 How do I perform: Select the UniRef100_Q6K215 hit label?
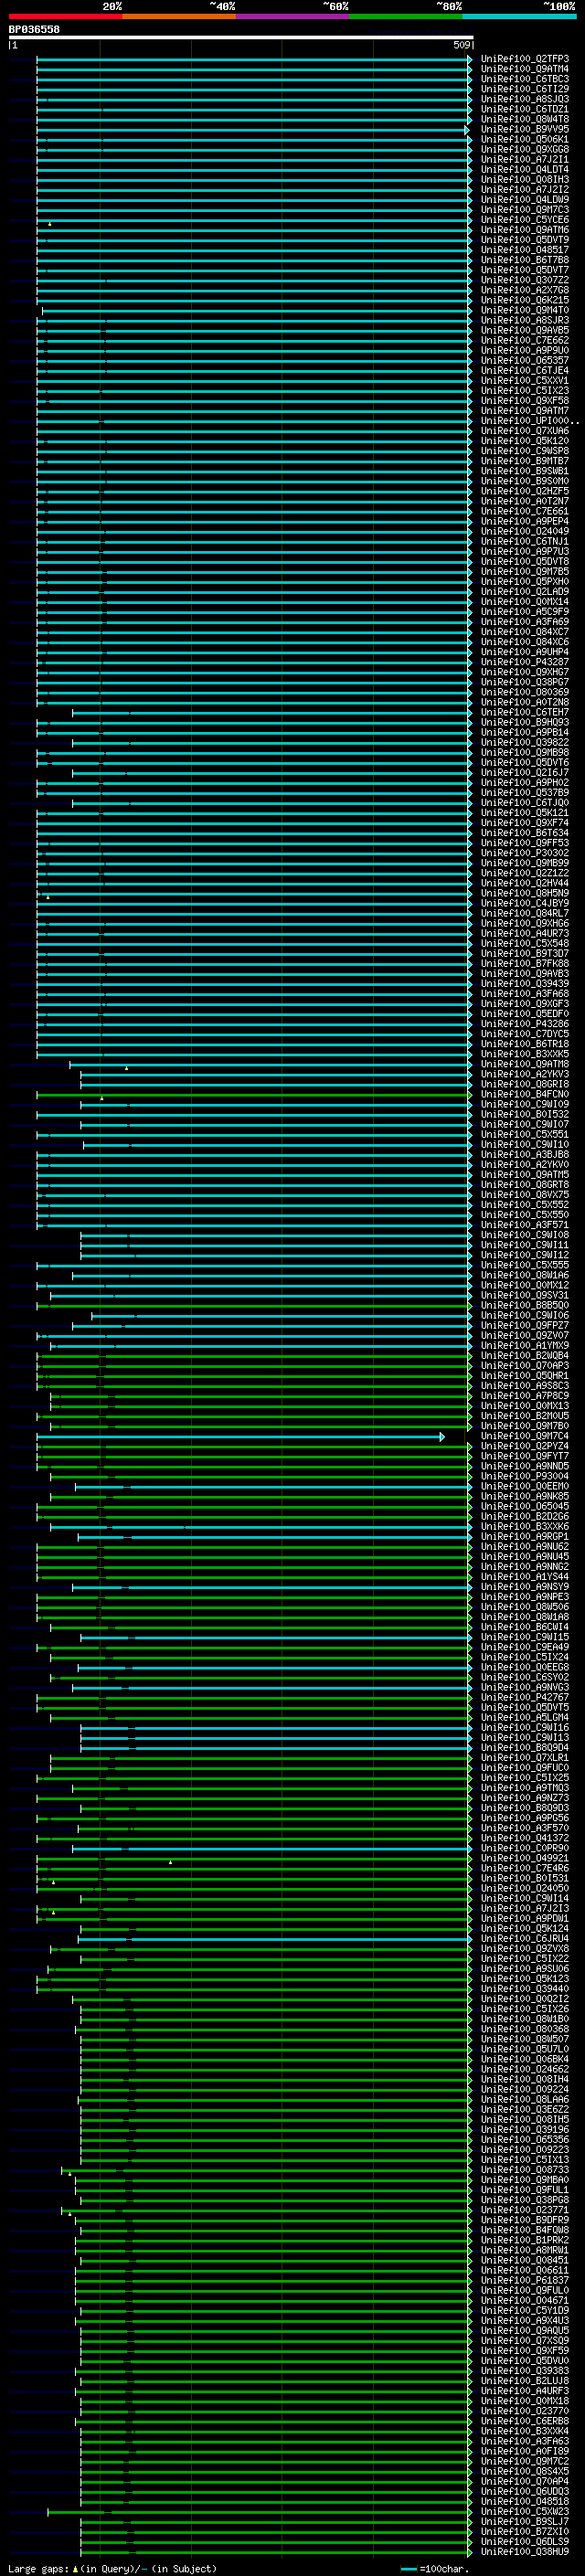(x=524, y=300)
